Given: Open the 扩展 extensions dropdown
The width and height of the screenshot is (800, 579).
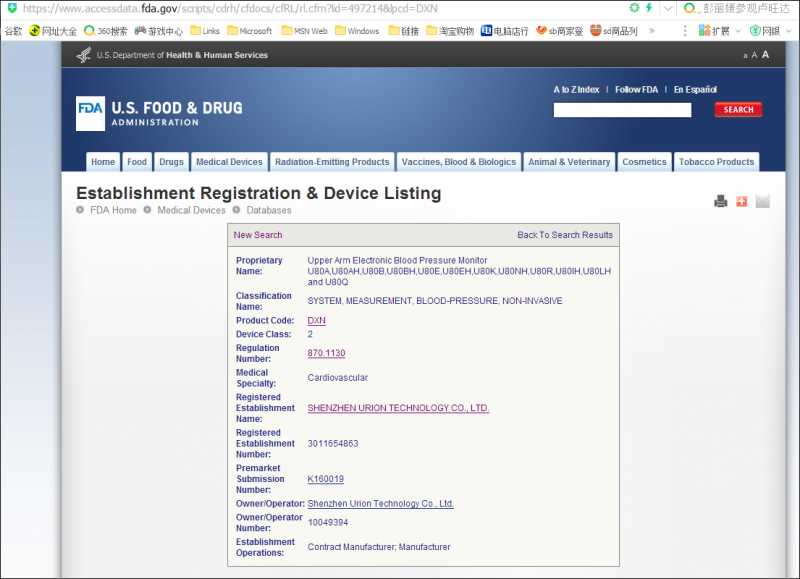Looking at the screenshot, I should [x=719, y=31].
